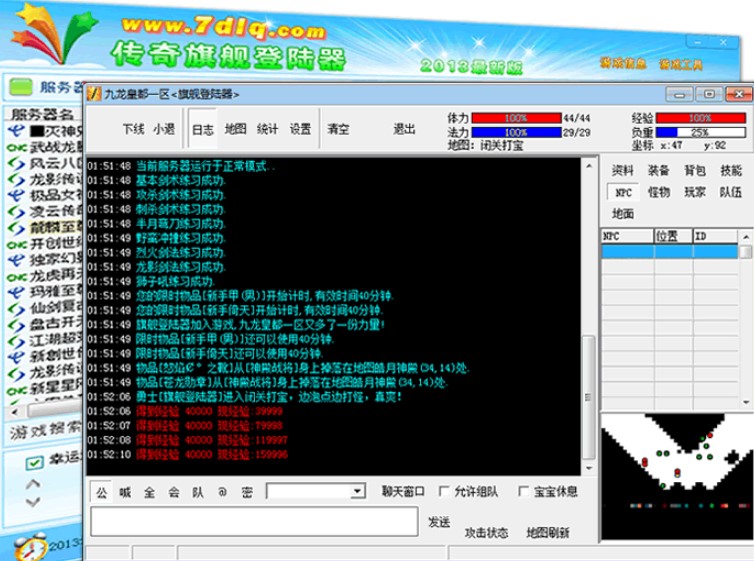Screen dimensions: 754x561
Task: Click the 经验 red experience bar
Action: coord(701,118)
